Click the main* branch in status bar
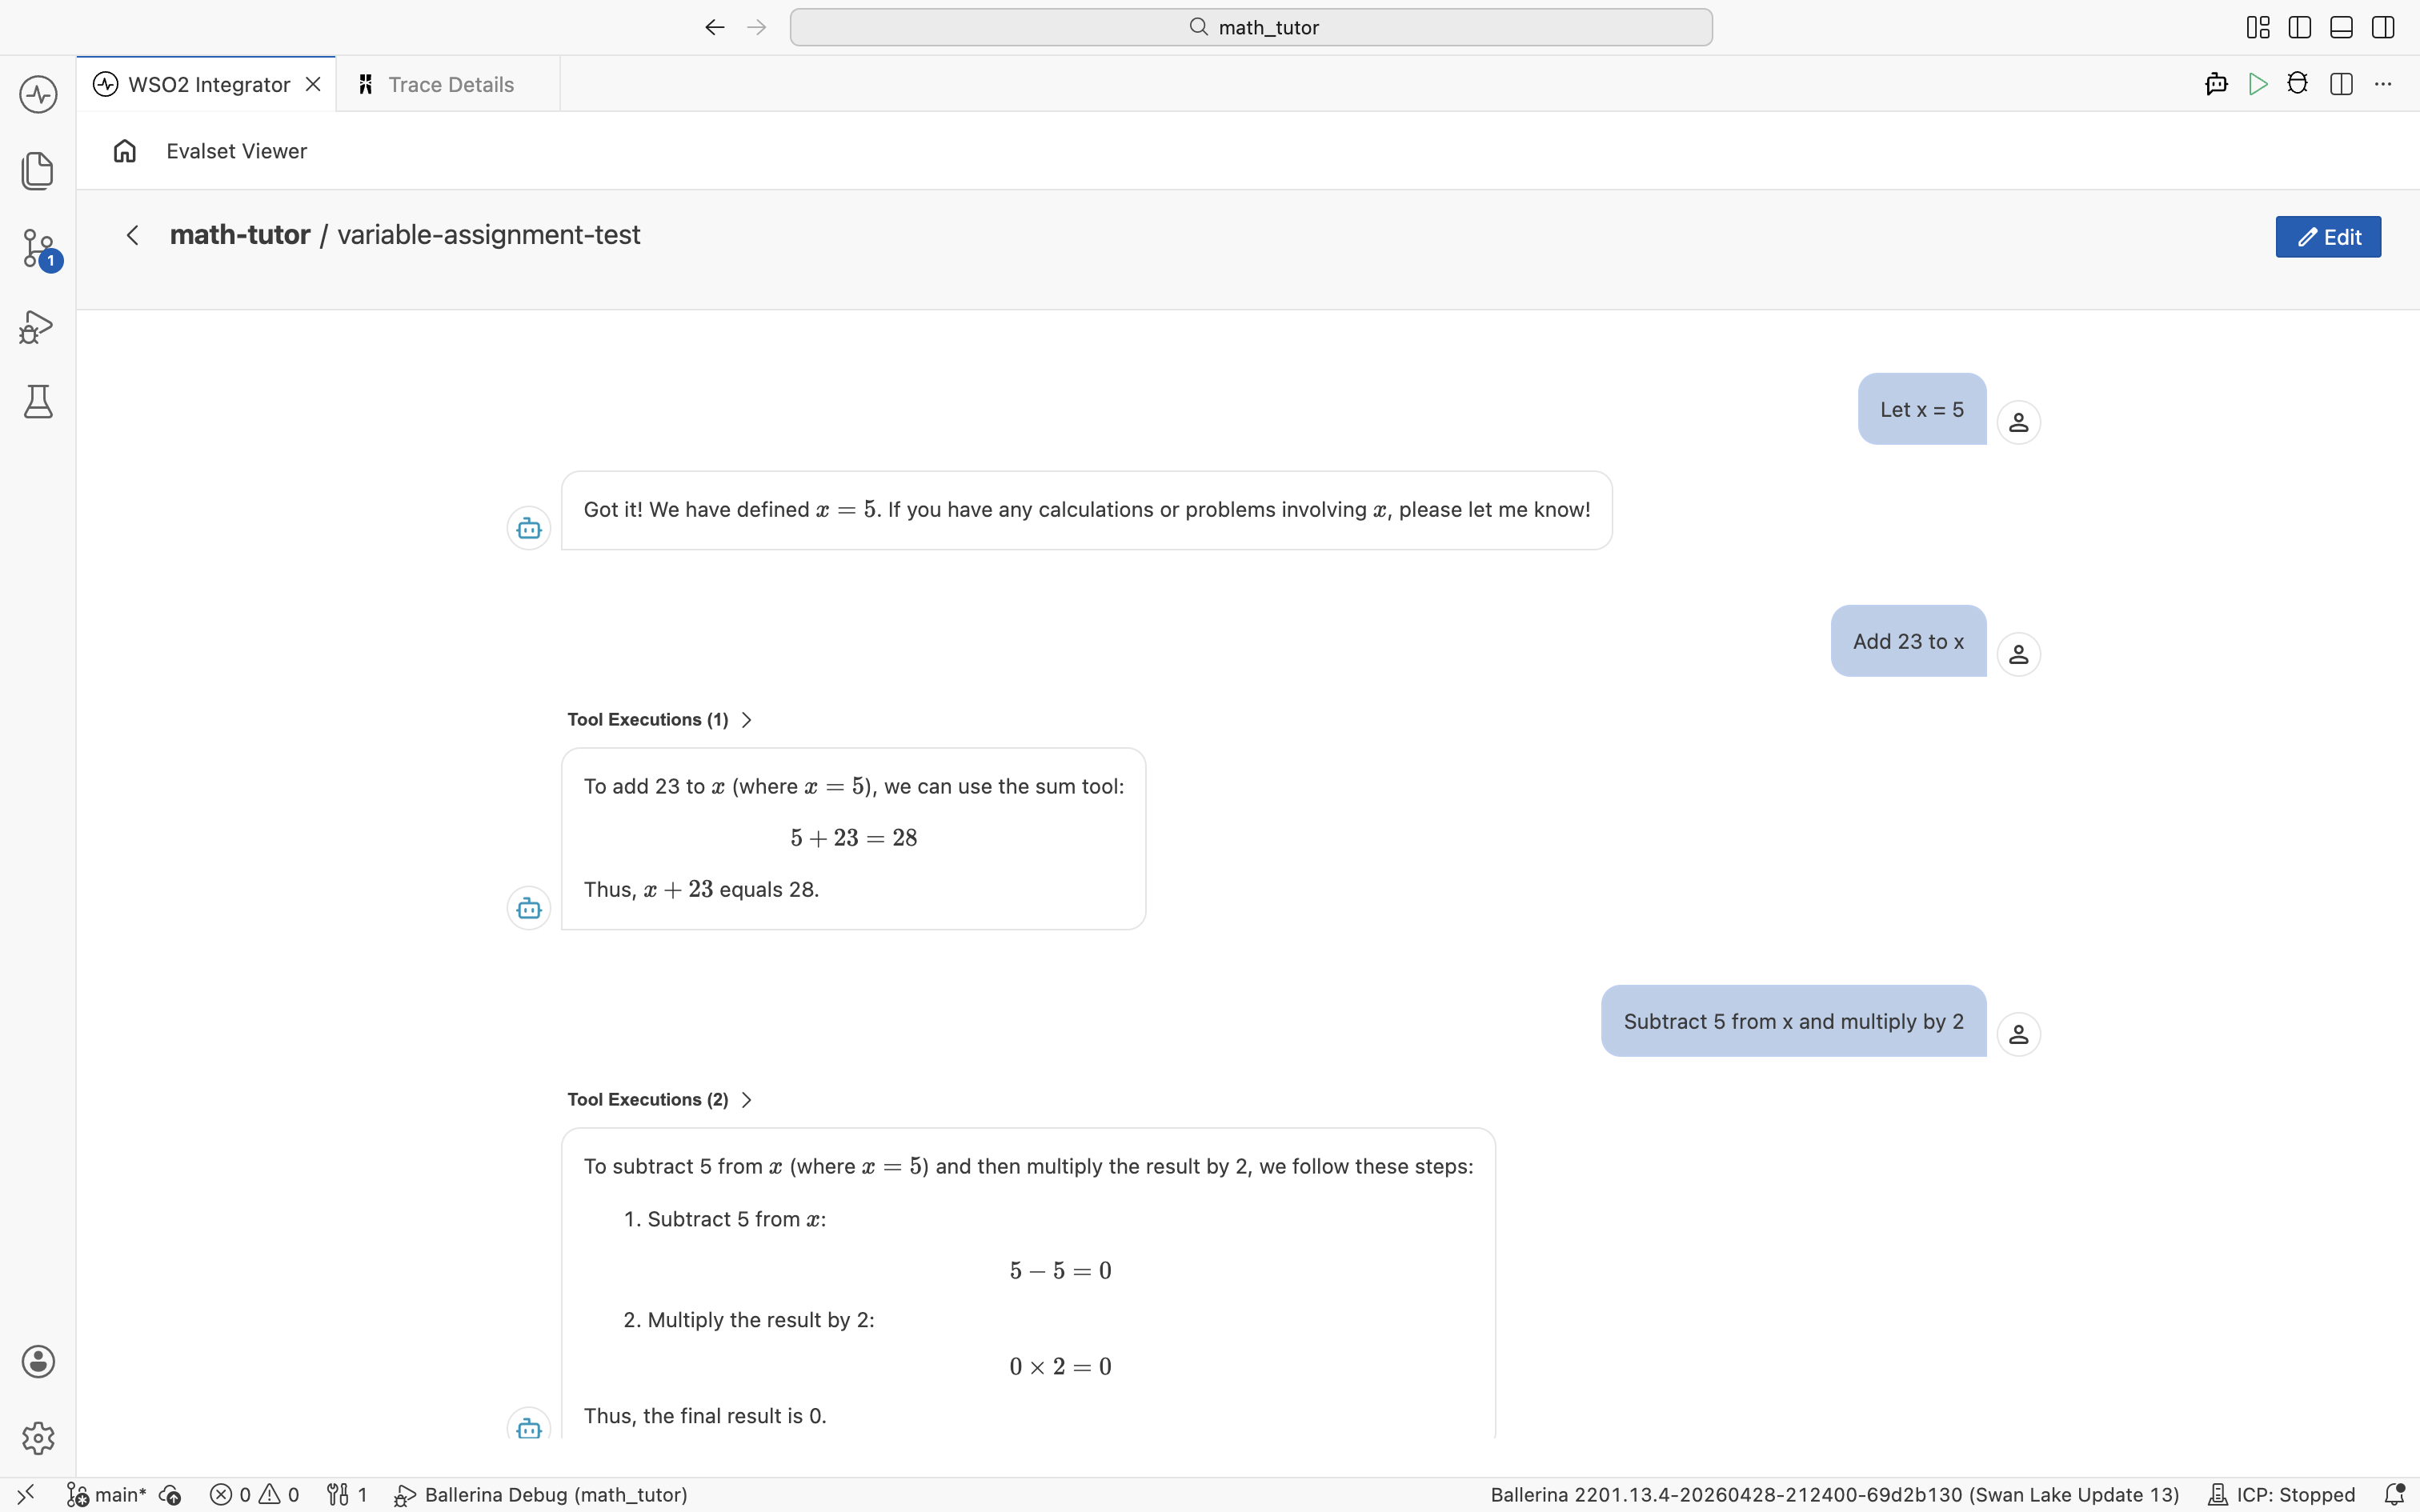Screen dimensions: 2420x1512 tap(107, 1495)
